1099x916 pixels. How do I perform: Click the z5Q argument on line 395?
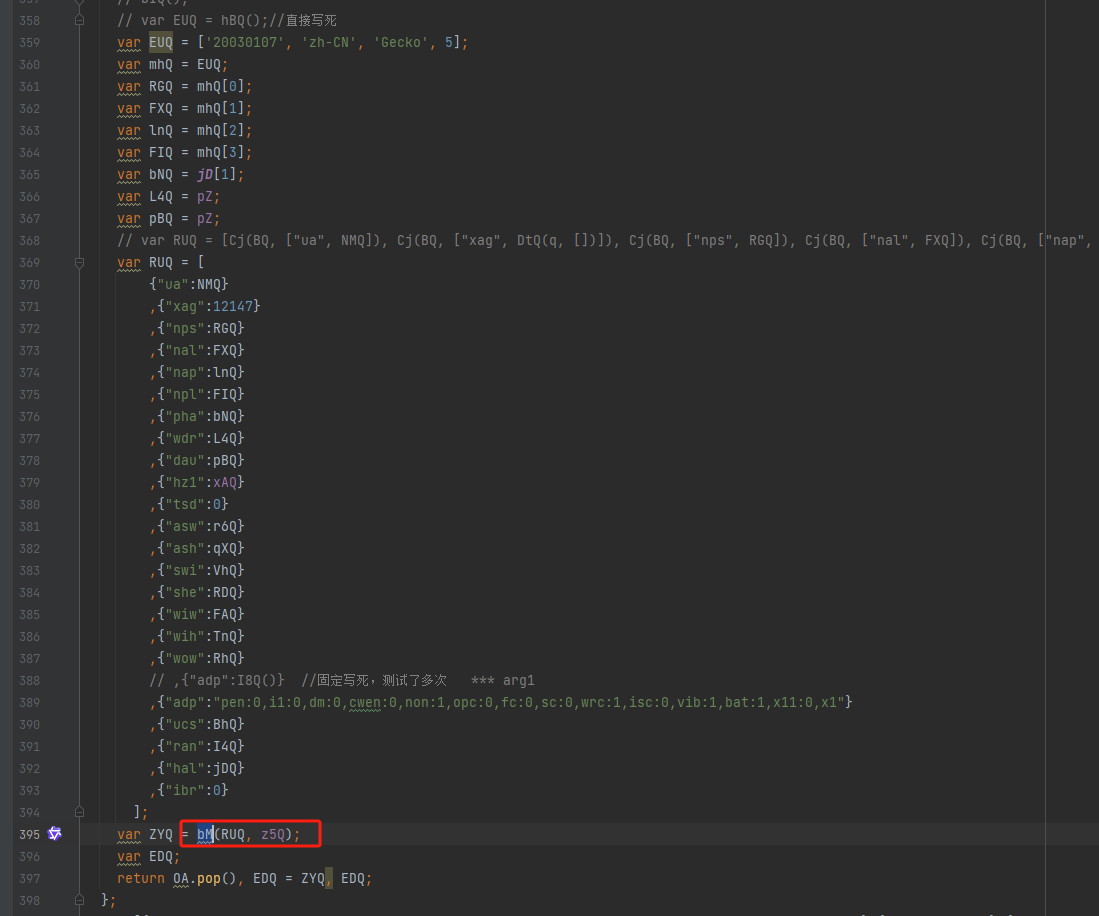(273, 834)
